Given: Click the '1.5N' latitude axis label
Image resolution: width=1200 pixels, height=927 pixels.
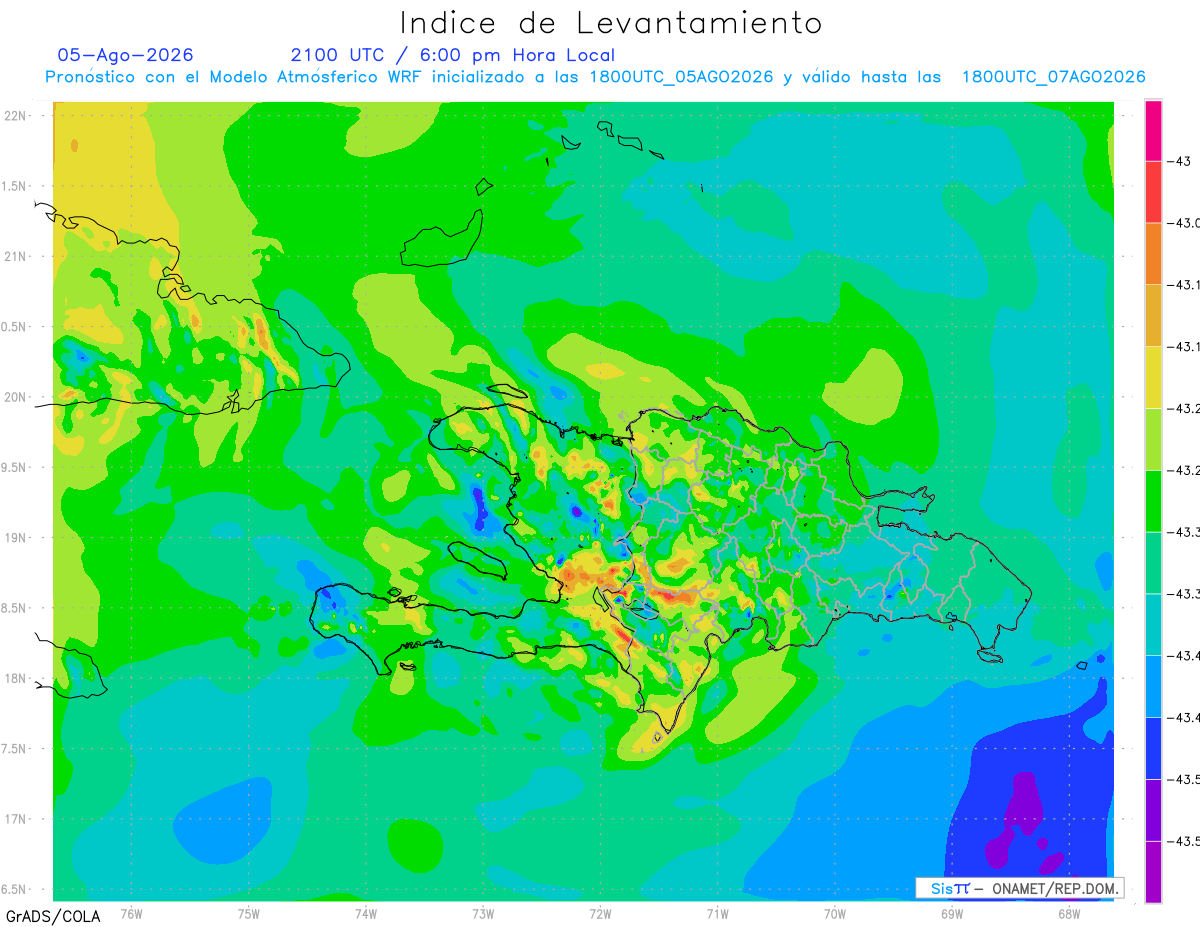Looking at the screenshot, I should (15, 186).
